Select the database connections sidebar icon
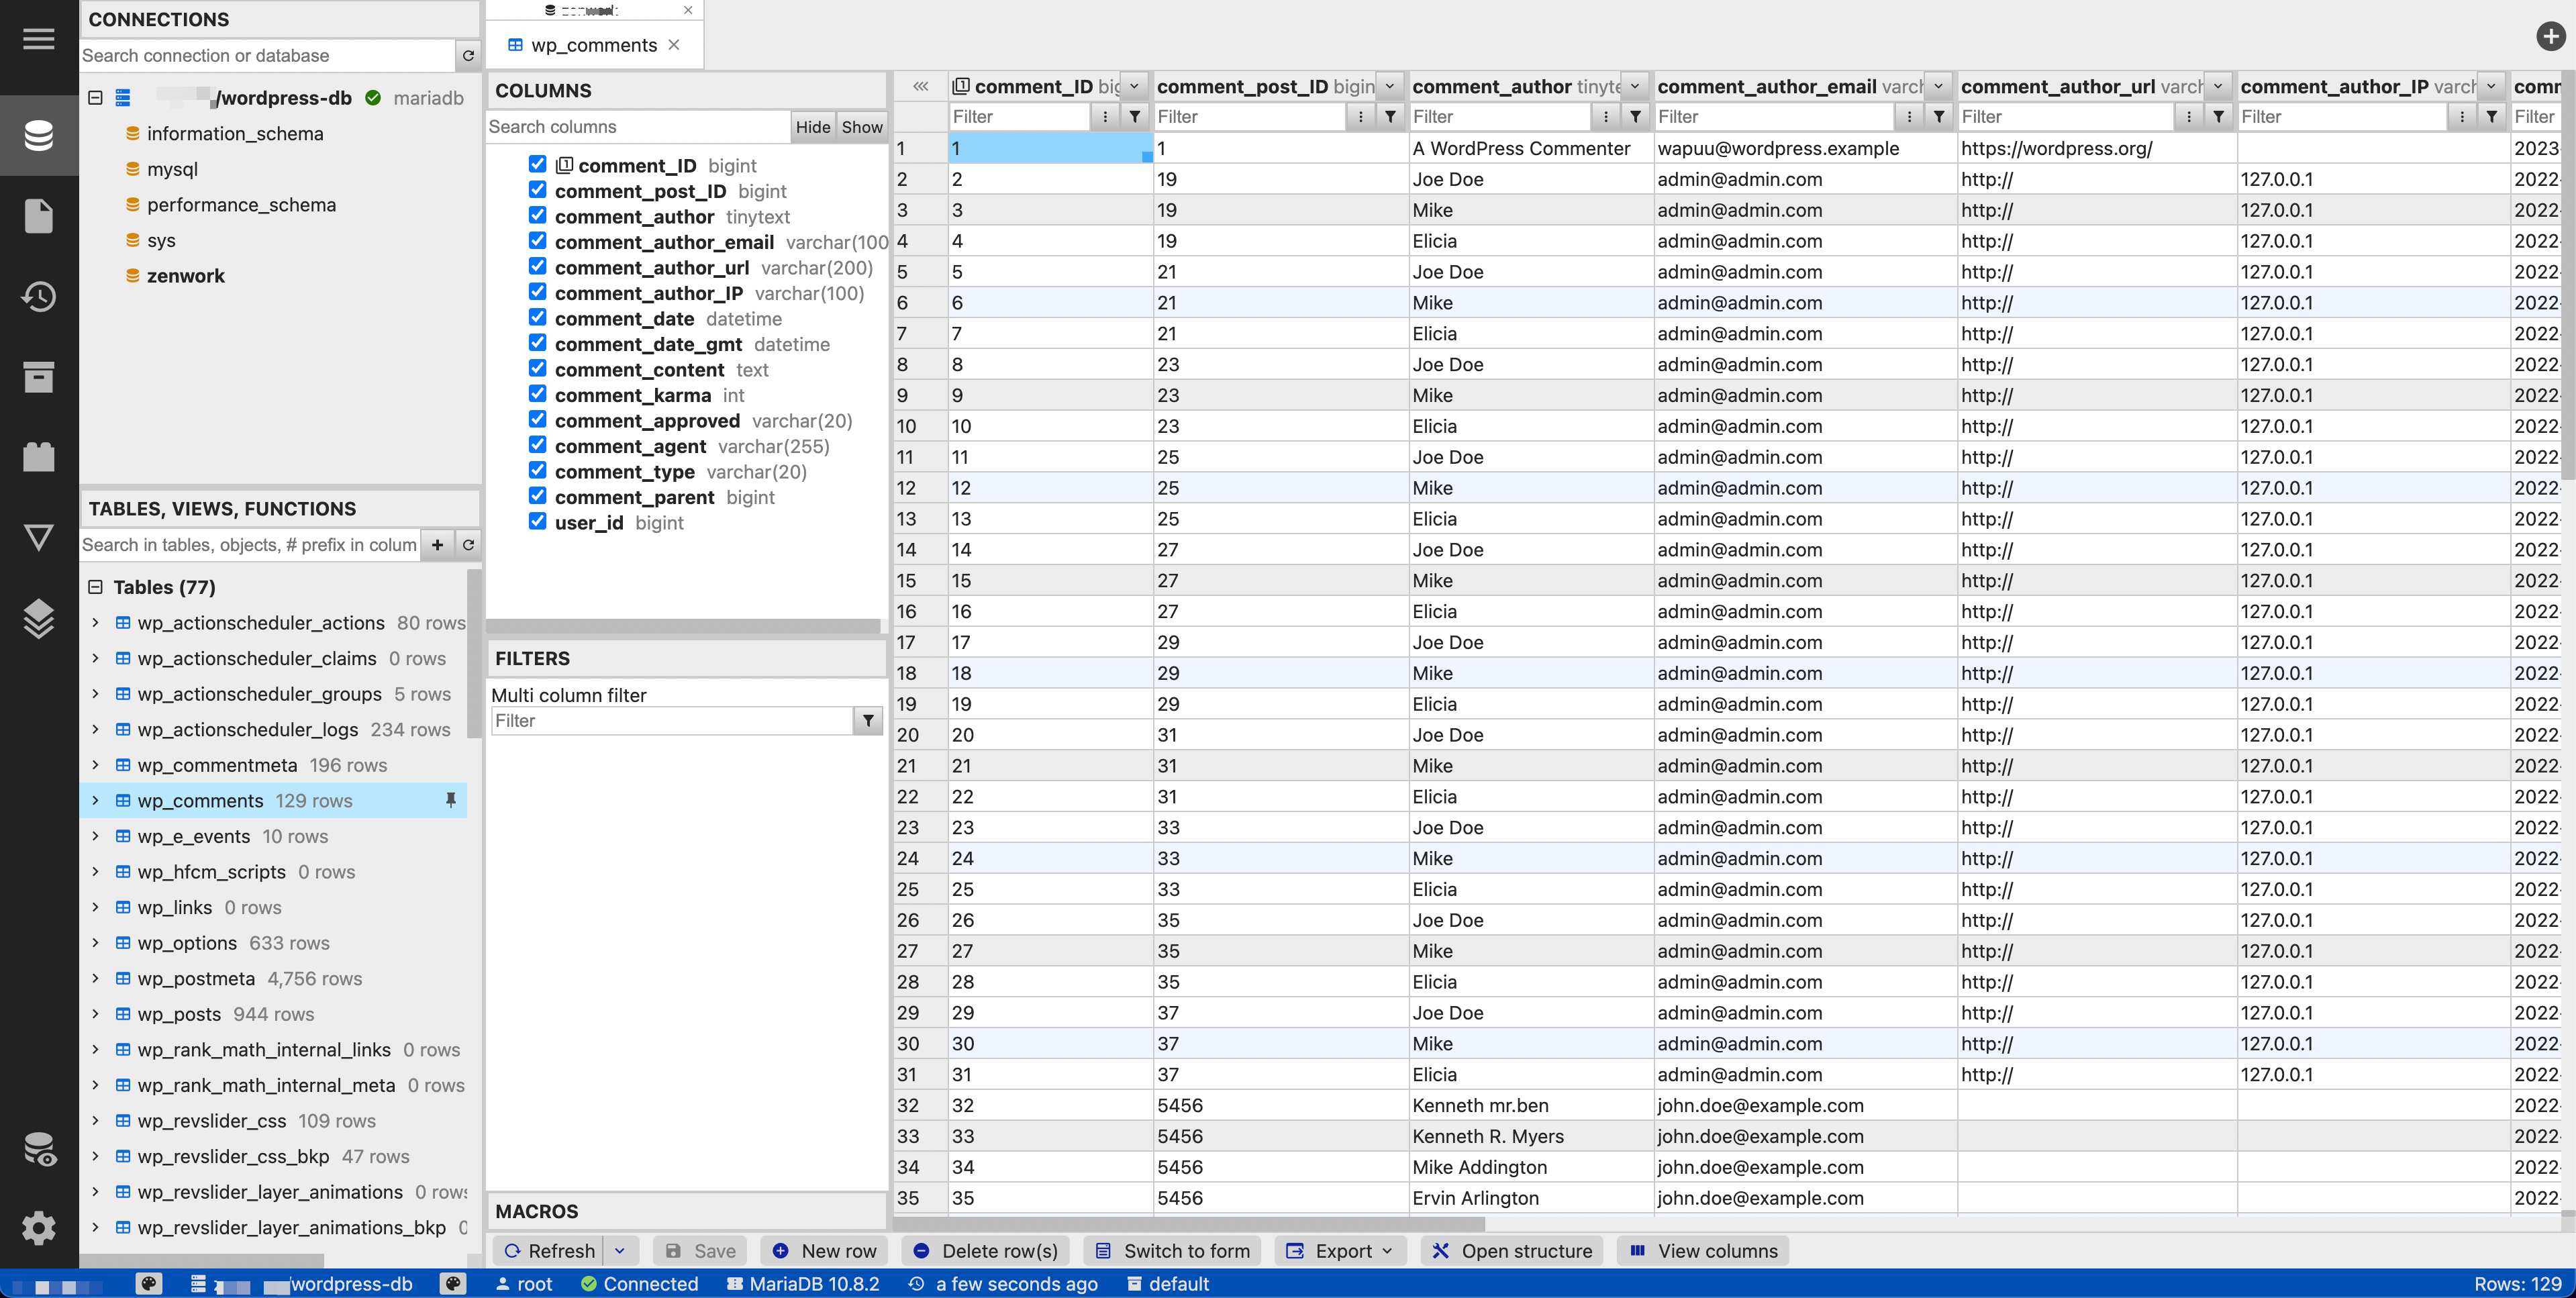The height and width of the screenshot is (1298, 2576). [x=39, y=135]
